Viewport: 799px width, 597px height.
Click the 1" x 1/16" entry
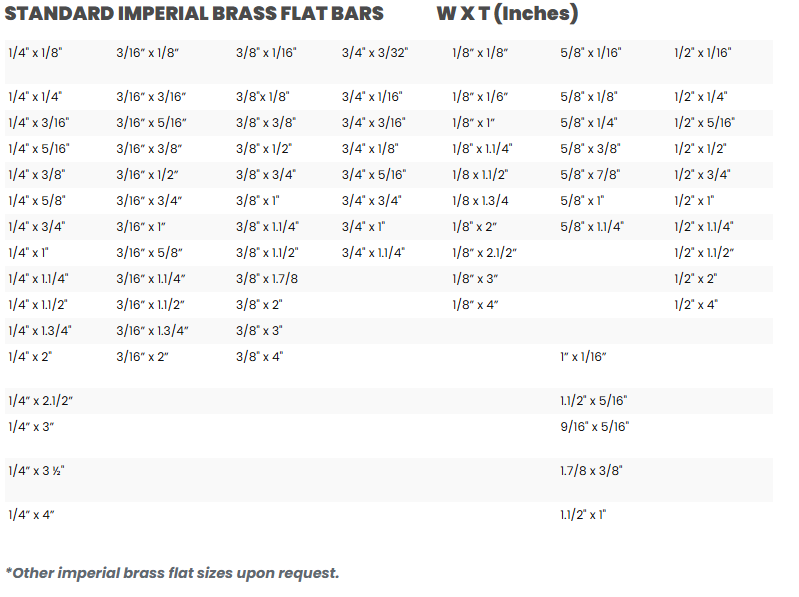[583, 356]
